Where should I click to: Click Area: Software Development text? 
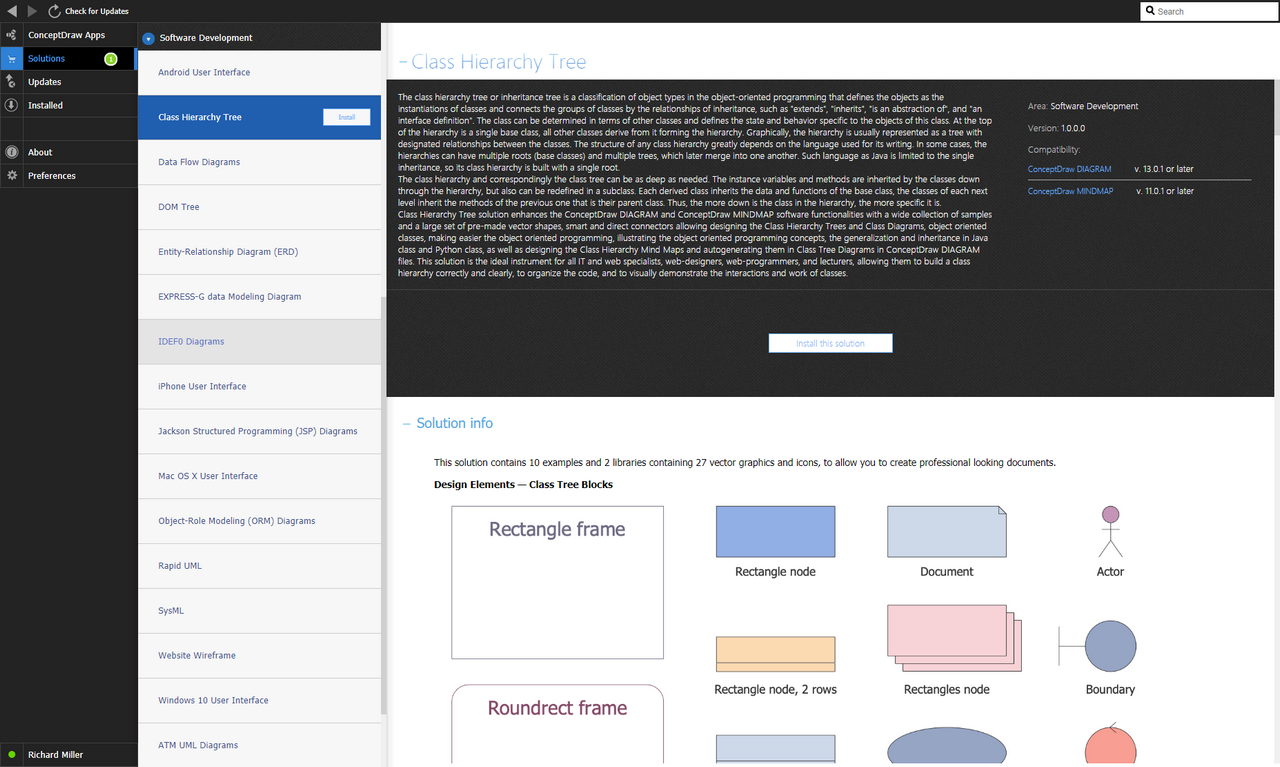(x=1083, y=106)
